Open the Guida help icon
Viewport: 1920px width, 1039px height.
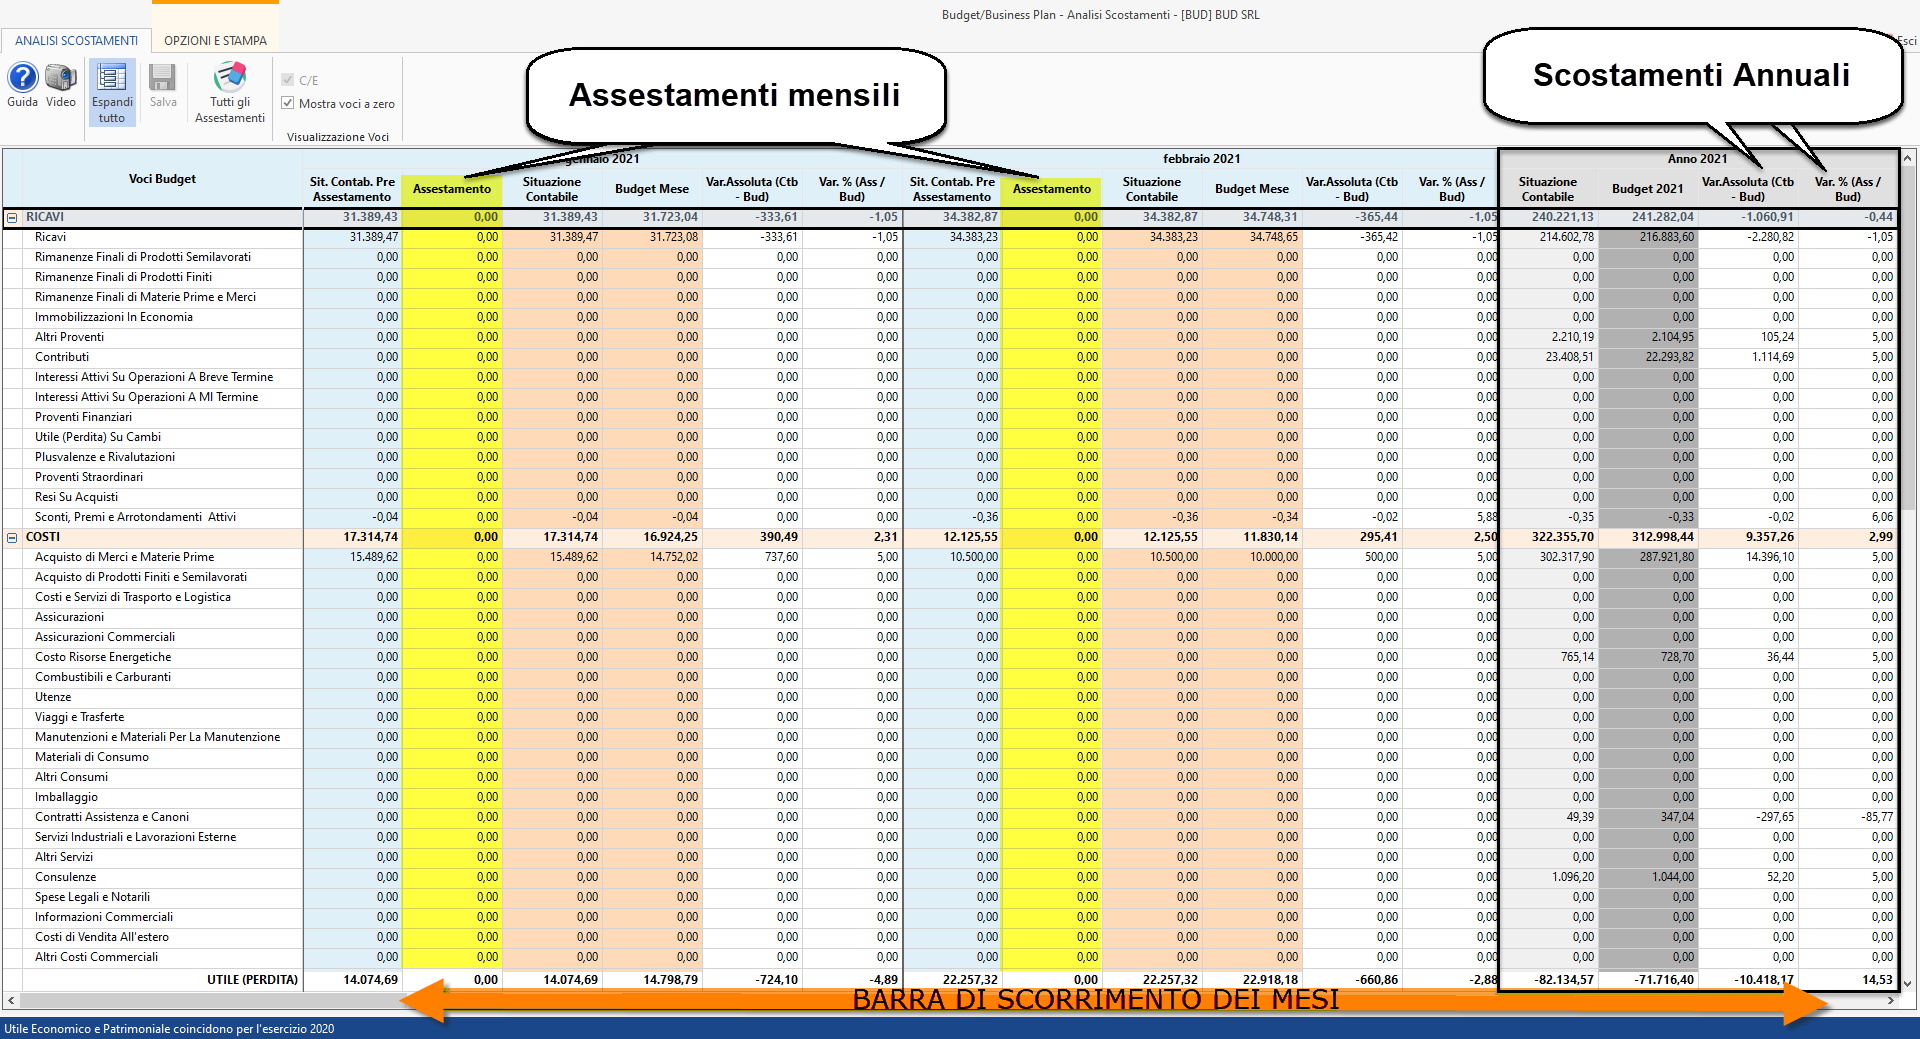pyautogui.click(x=22, y=85)
